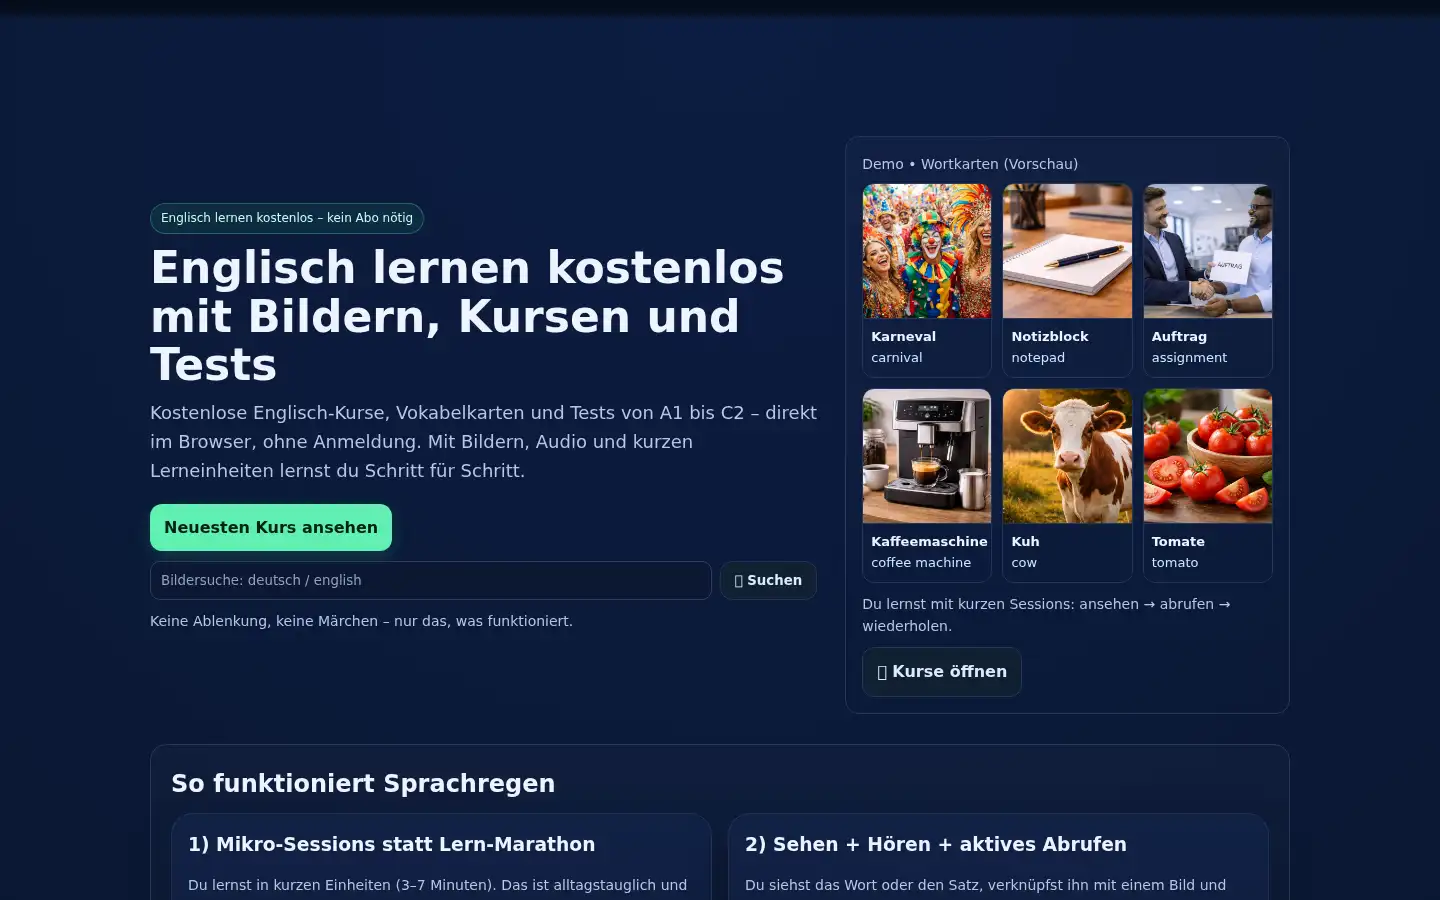The width and height of the screenshot is (1440, 900).
Task: Click the Neuesten Kurs ansehen button
Action: [271, 527]
